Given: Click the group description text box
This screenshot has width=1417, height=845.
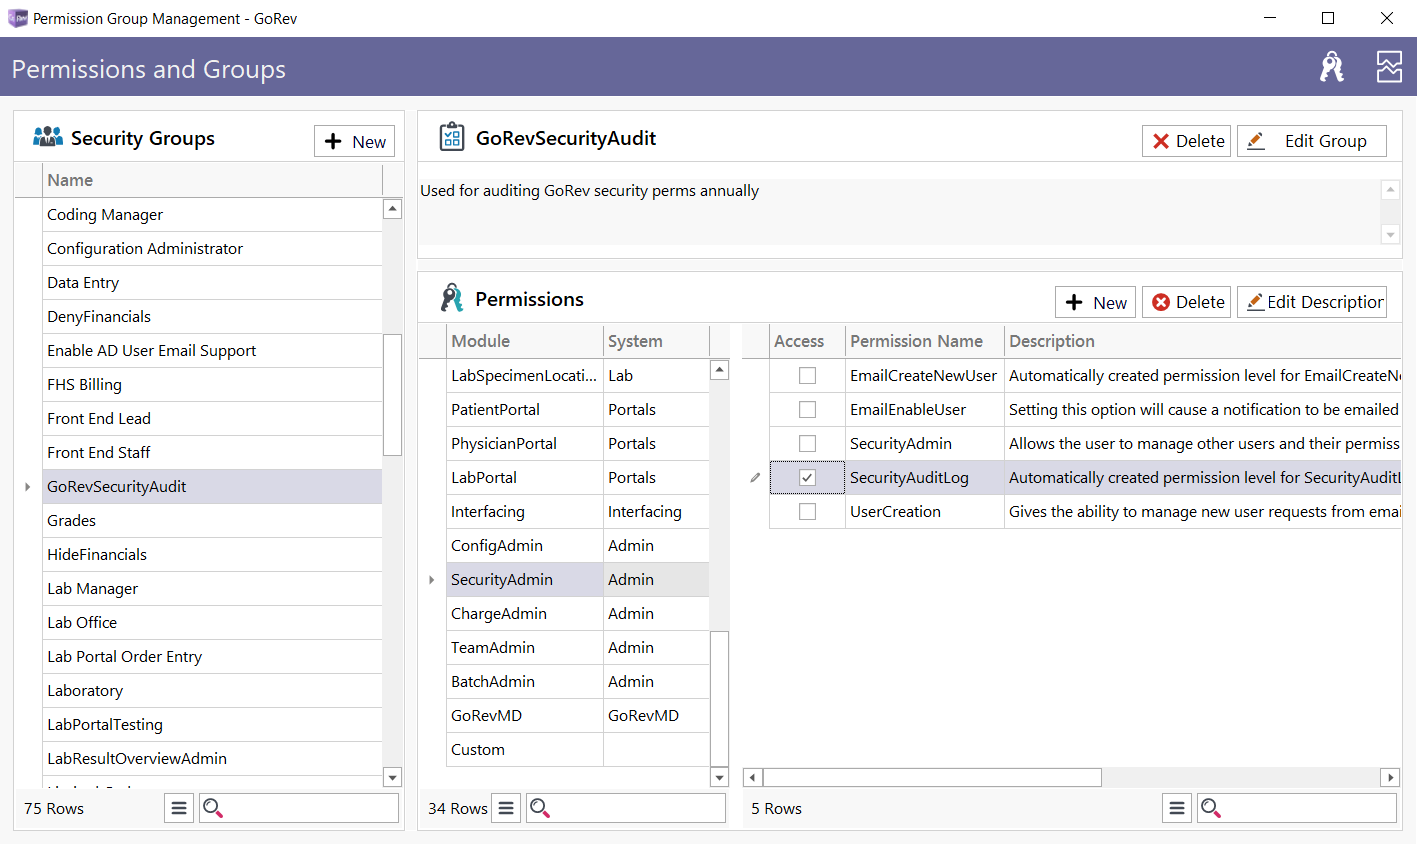Looking at the screenshot, I should (x=899, y=212).
